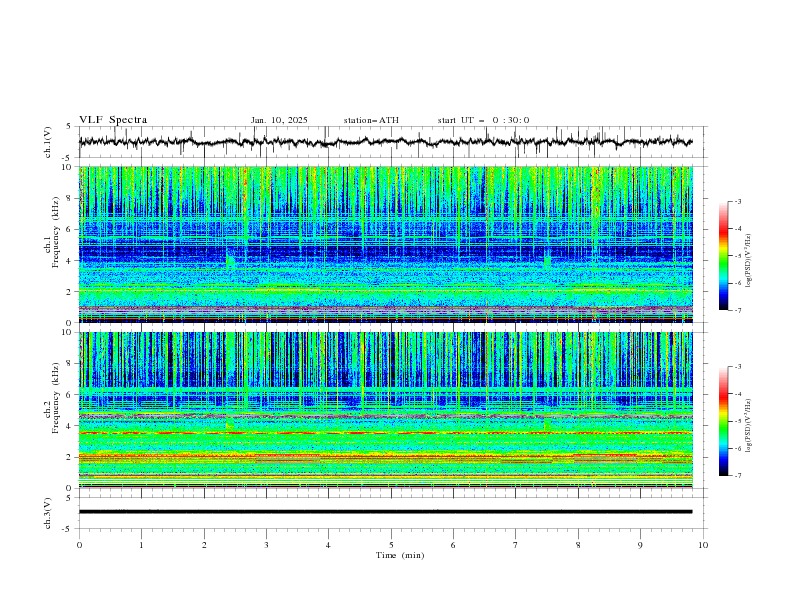Image resolution: width=792 pixels, height=612 pixels.
Task: Click the ch.1 color bar "log(PSD)(V²/Hz)" label
Action: tap(748, 261)
